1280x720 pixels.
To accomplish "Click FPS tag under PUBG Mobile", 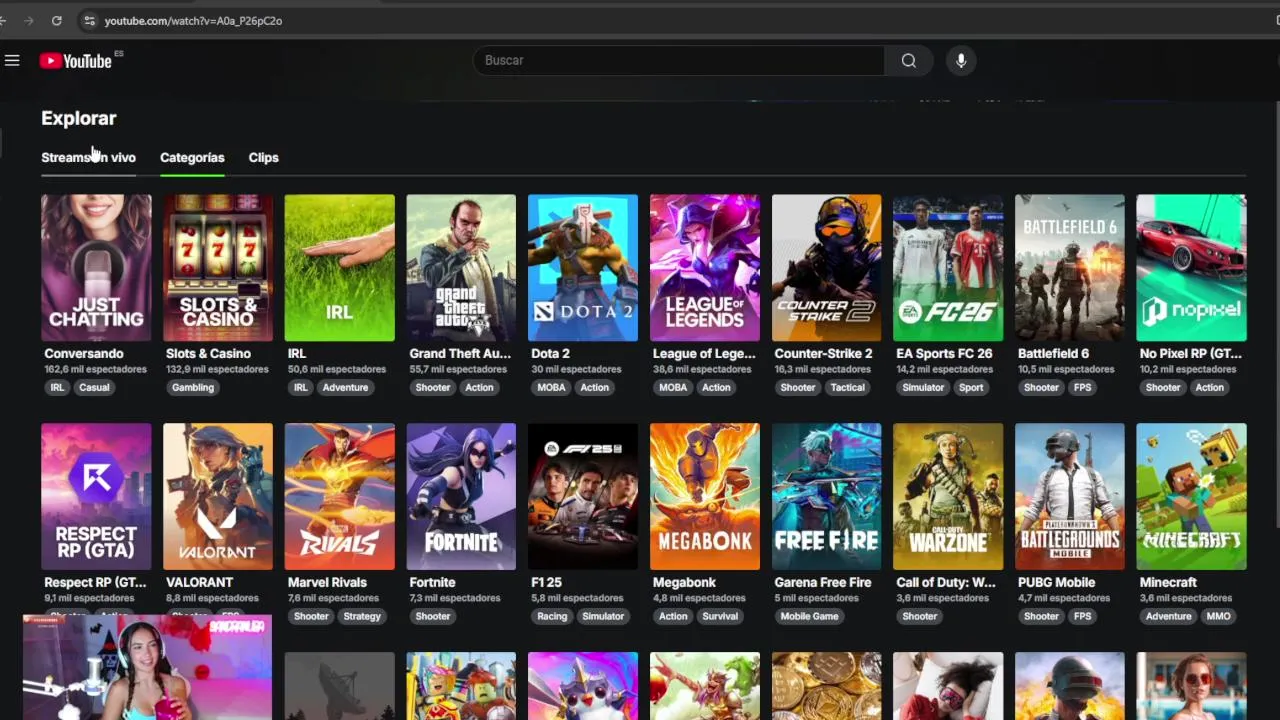I will [1083, 617].
